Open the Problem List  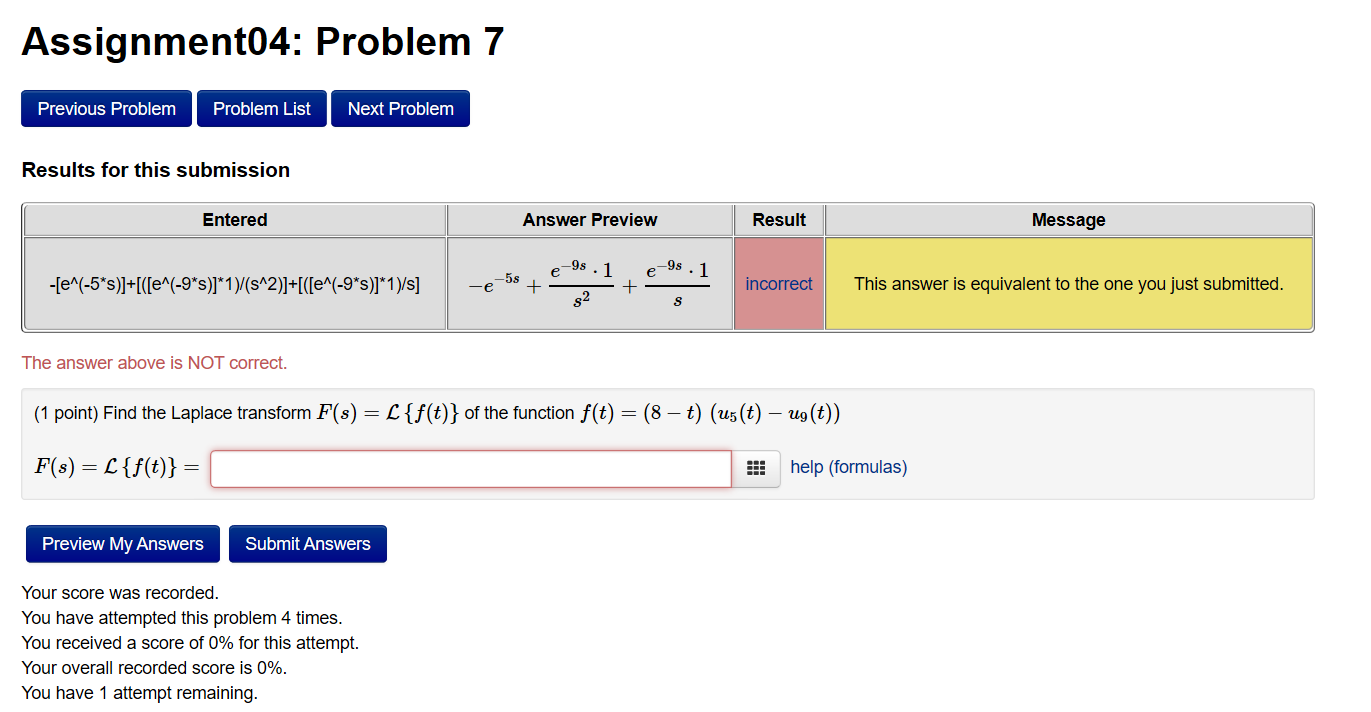point(261,108)
